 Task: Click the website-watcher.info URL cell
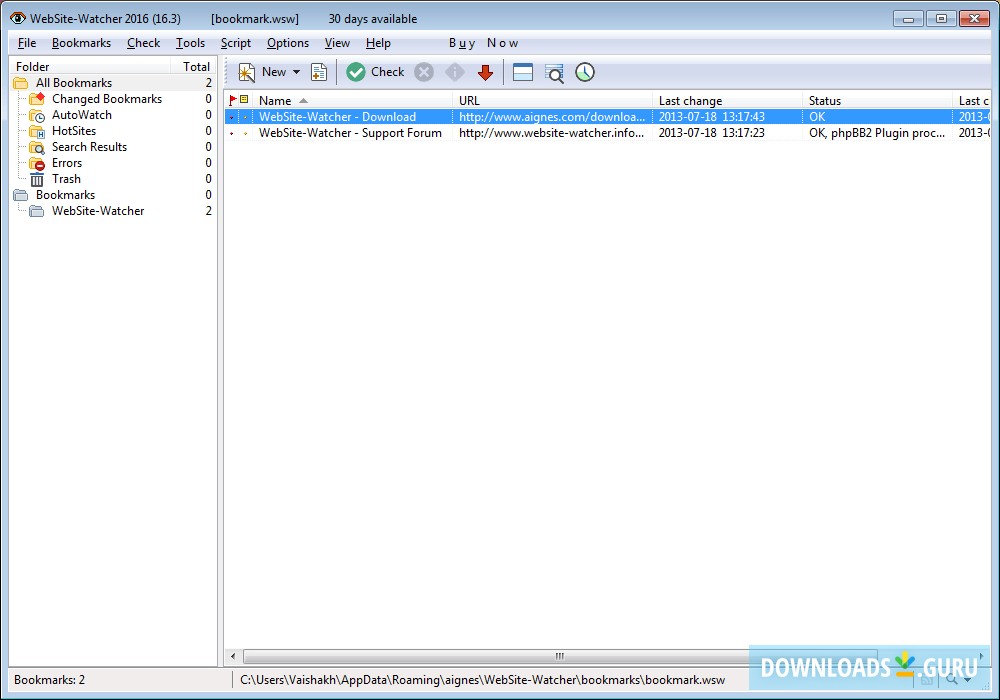click(552, 133)
